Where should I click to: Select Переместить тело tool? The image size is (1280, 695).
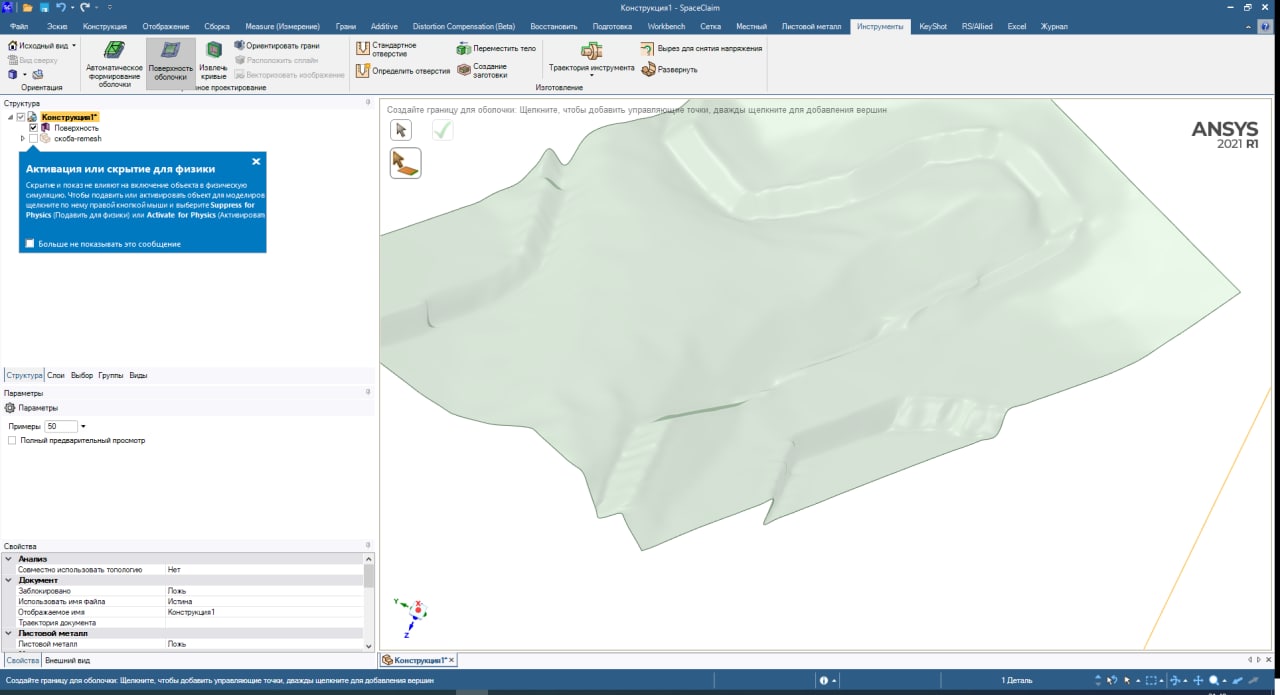496,48
